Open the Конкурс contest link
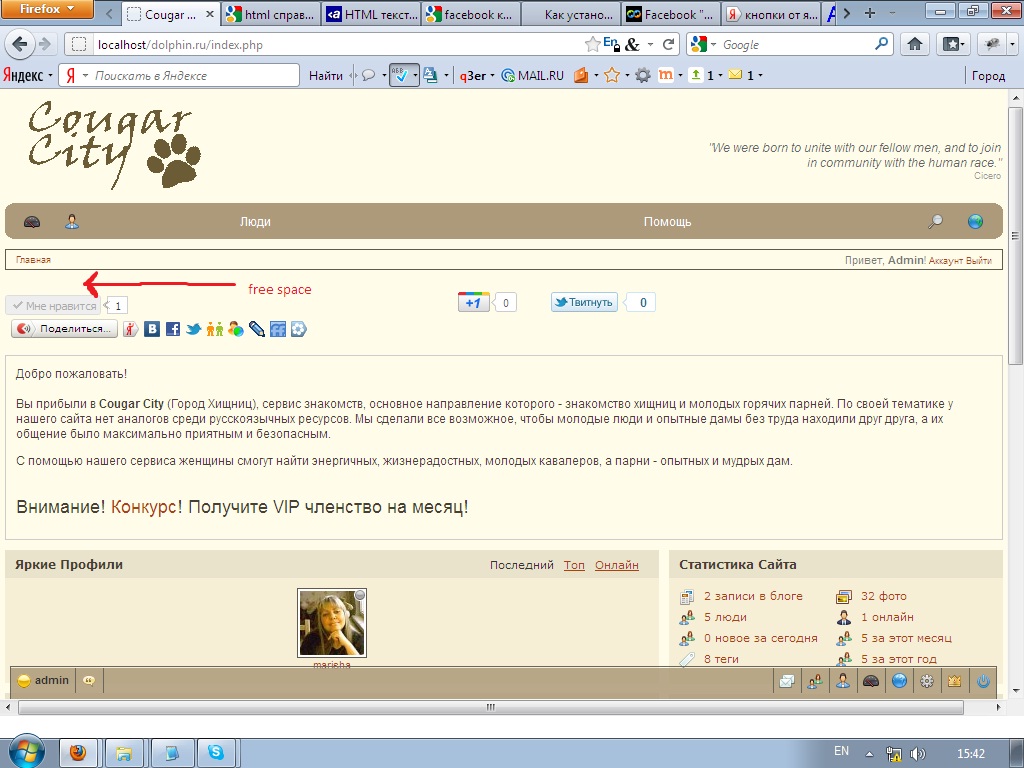The width and height of the screenshot is (1024, 768). (144, 507)
